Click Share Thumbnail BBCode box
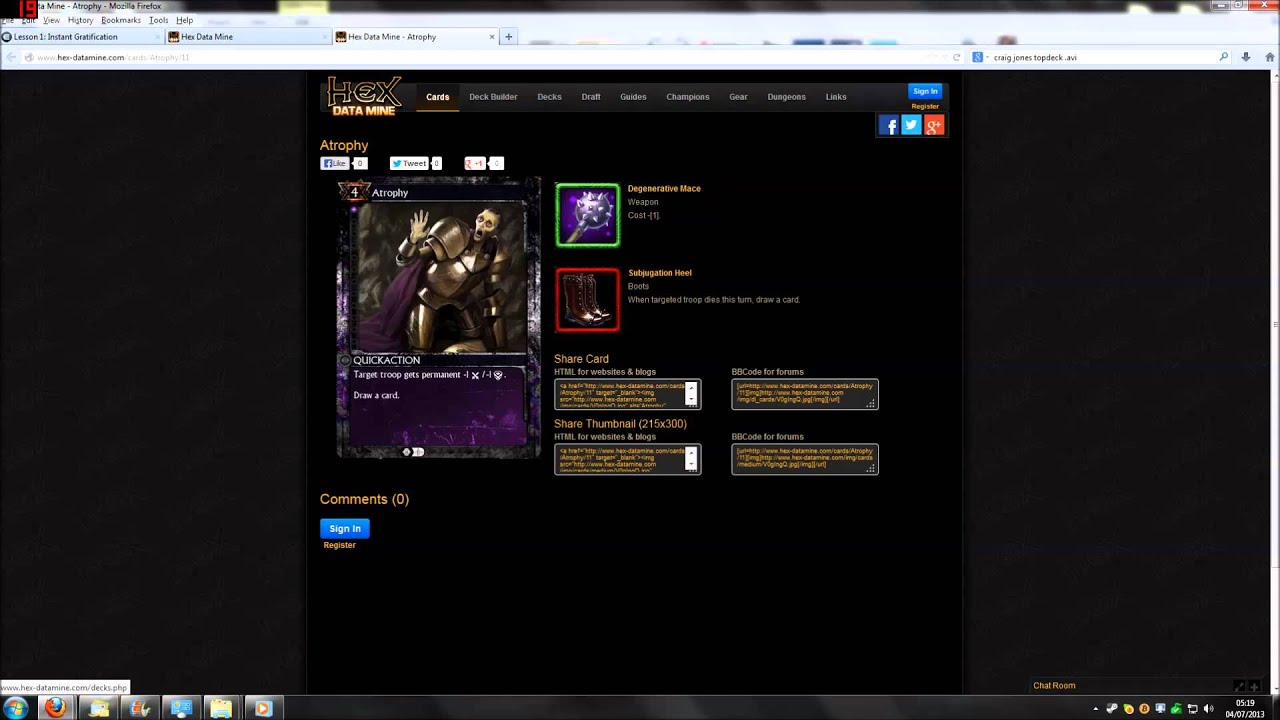The height and width of the screenshot is (720, 1280). click(805, 459)
